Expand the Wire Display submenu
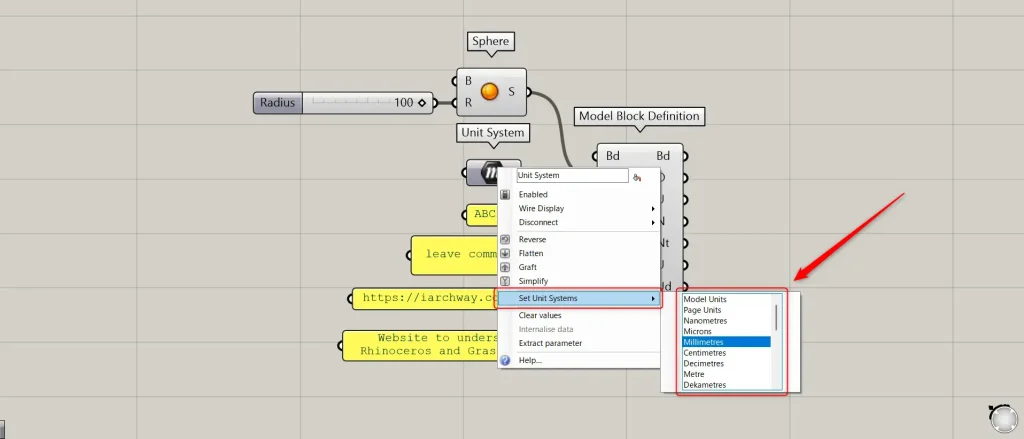Screen dimensions: 1024x439 579,208
